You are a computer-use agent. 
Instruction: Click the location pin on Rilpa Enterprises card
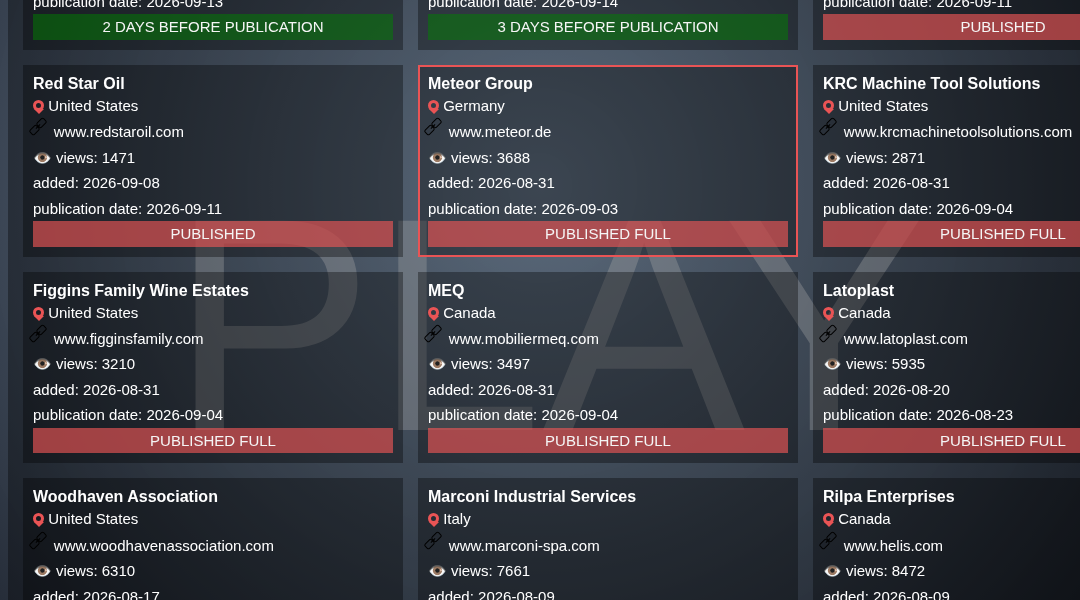click(829, 520)
